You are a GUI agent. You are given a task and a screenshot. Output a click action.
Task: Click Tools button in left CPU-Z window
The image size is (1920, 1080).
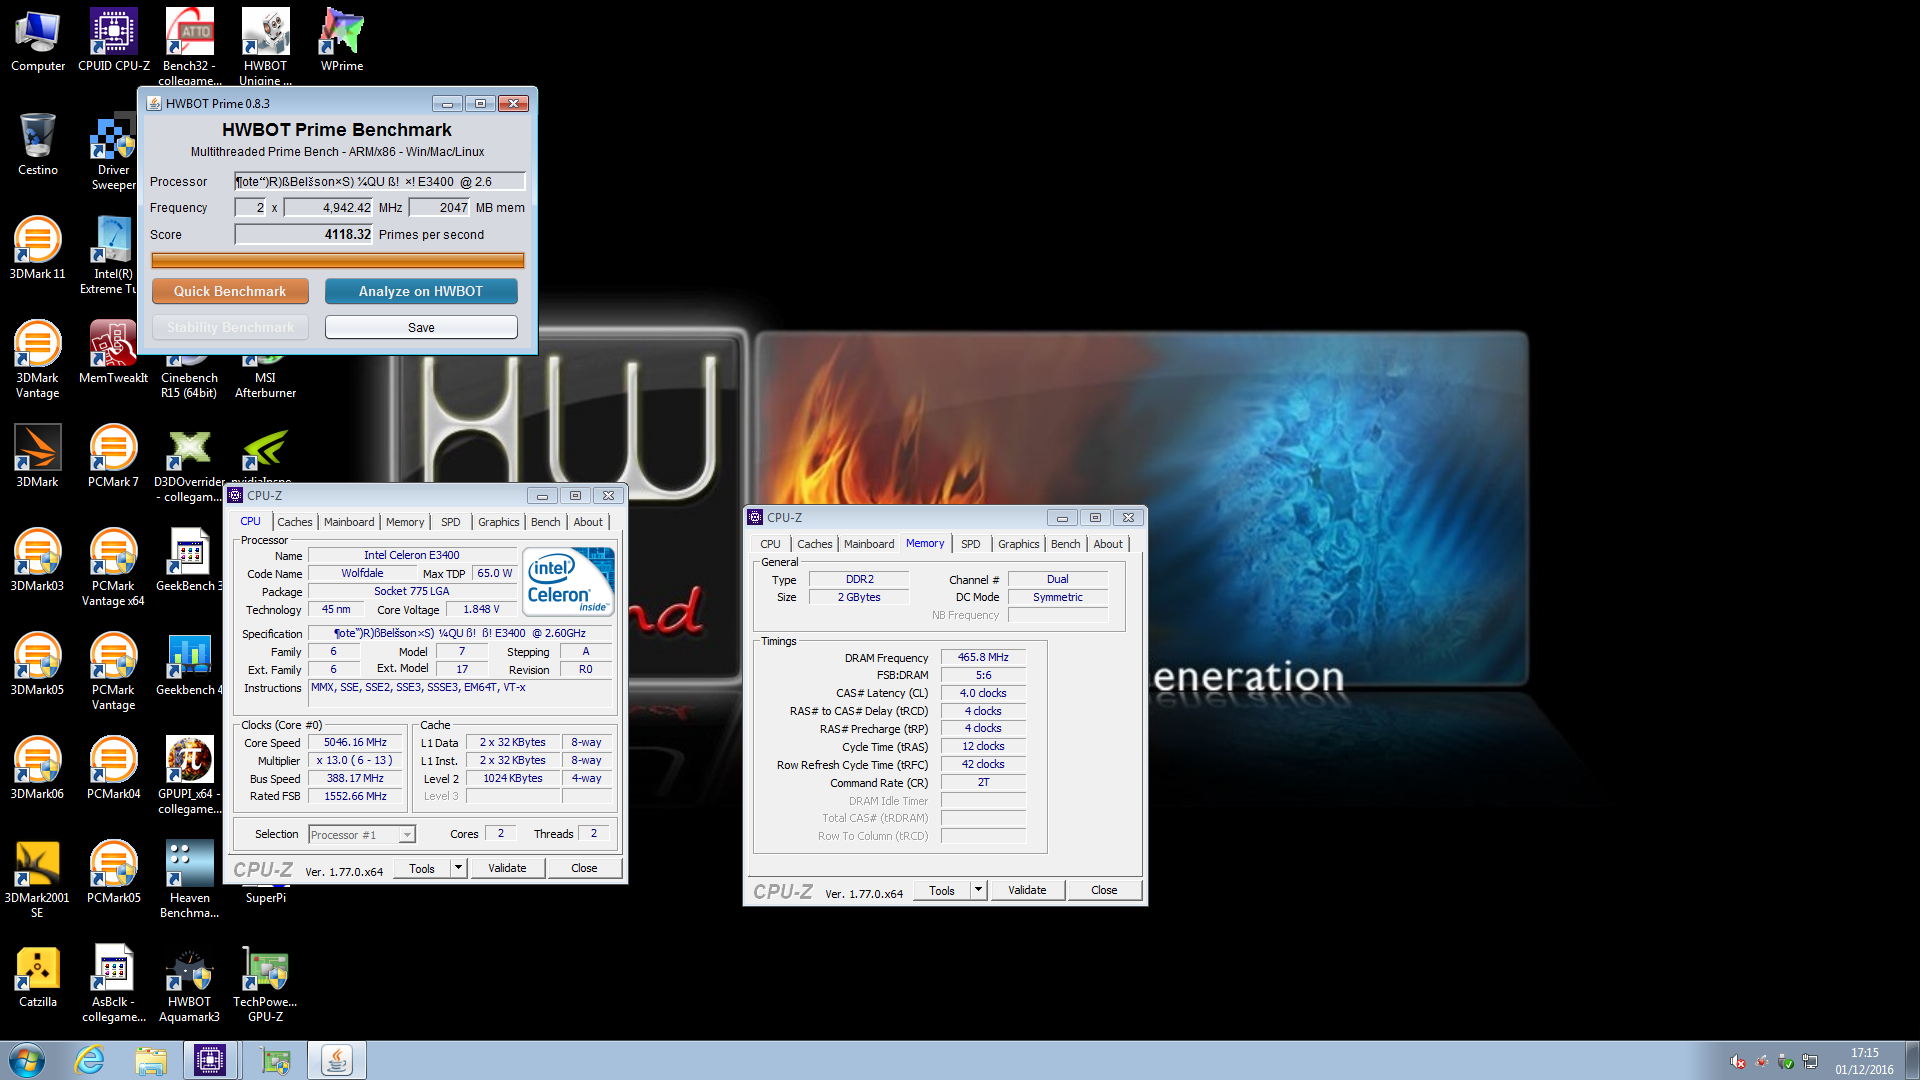point(422,868)
